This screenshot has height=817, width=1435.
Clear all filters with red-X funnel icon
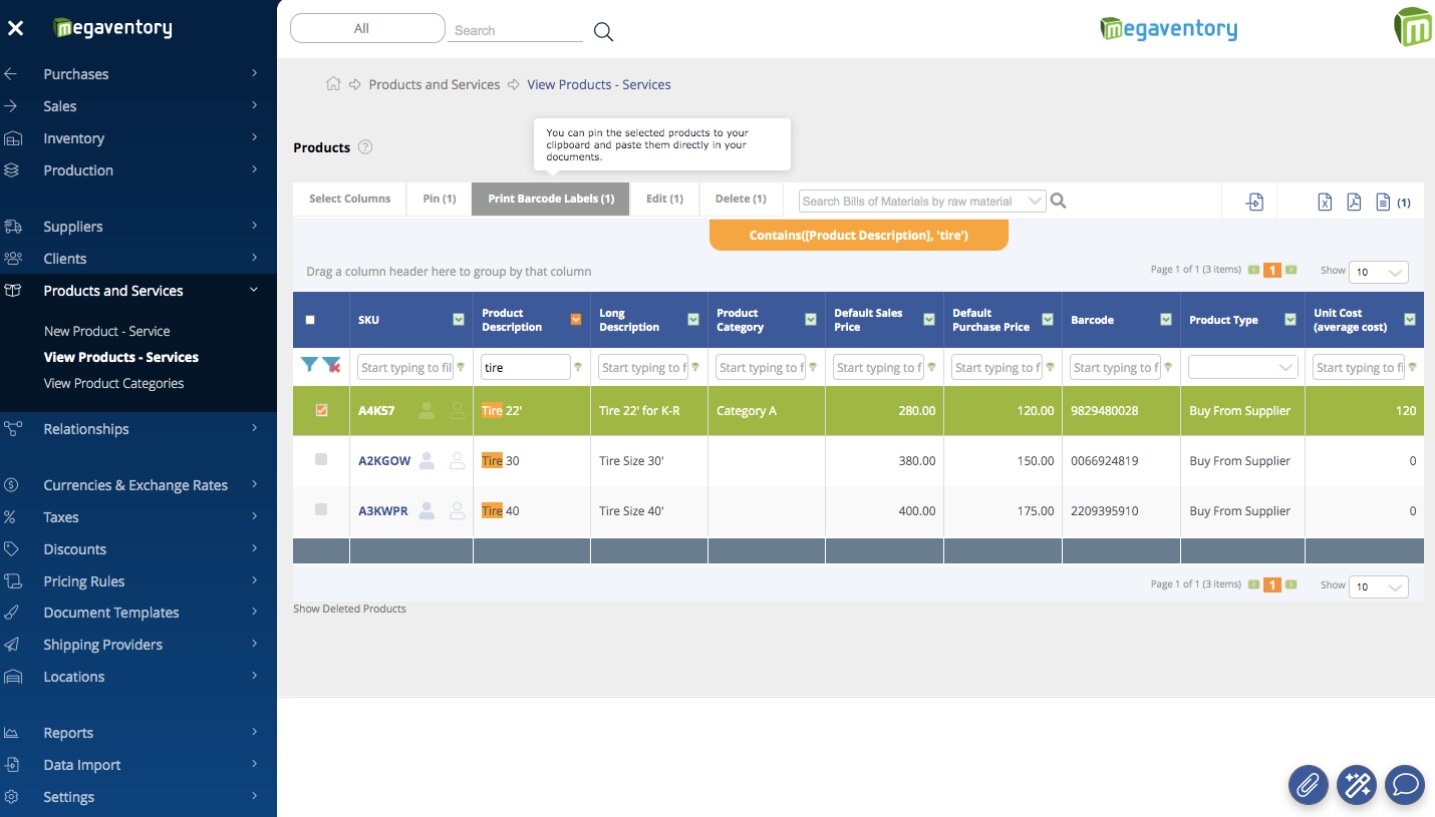[331, 366]
